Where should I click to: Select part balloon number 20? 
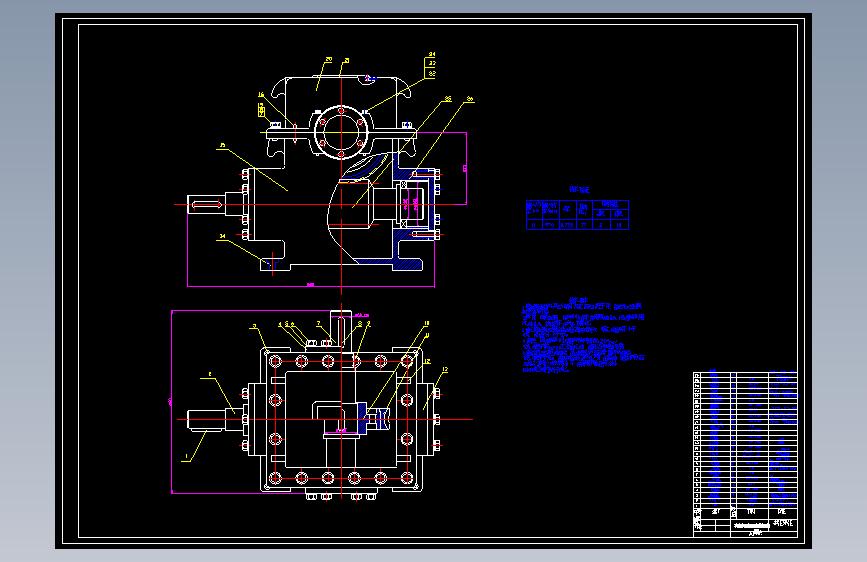[328, 59]
